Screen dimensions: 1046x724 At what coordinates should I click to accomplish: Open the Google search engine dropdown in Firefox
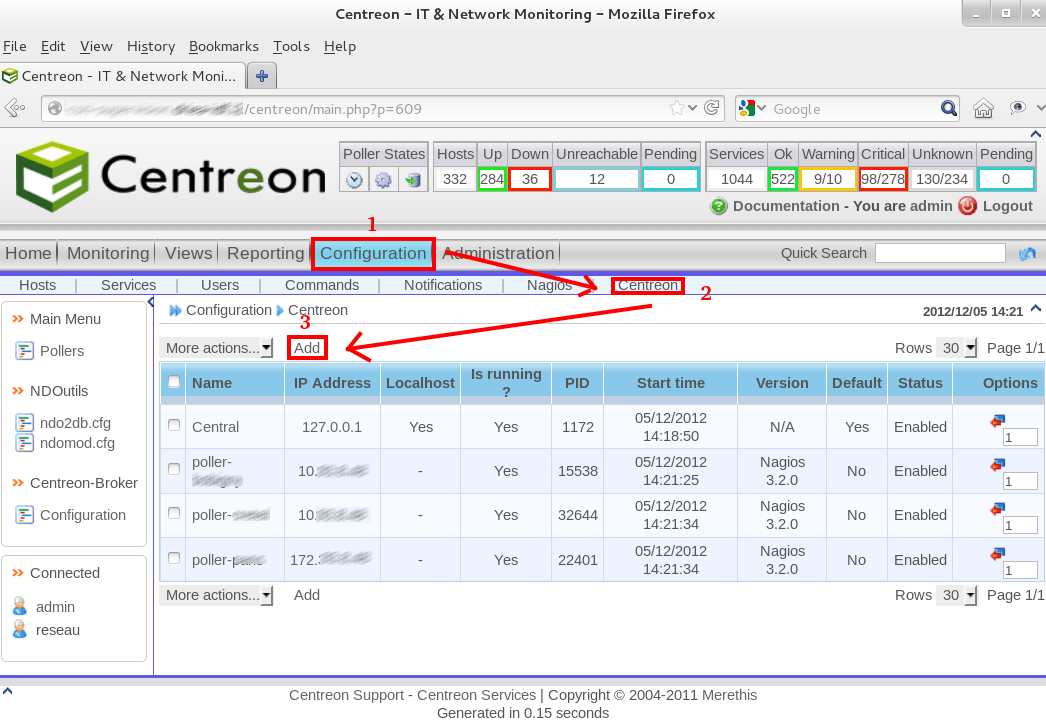[764, 108]
